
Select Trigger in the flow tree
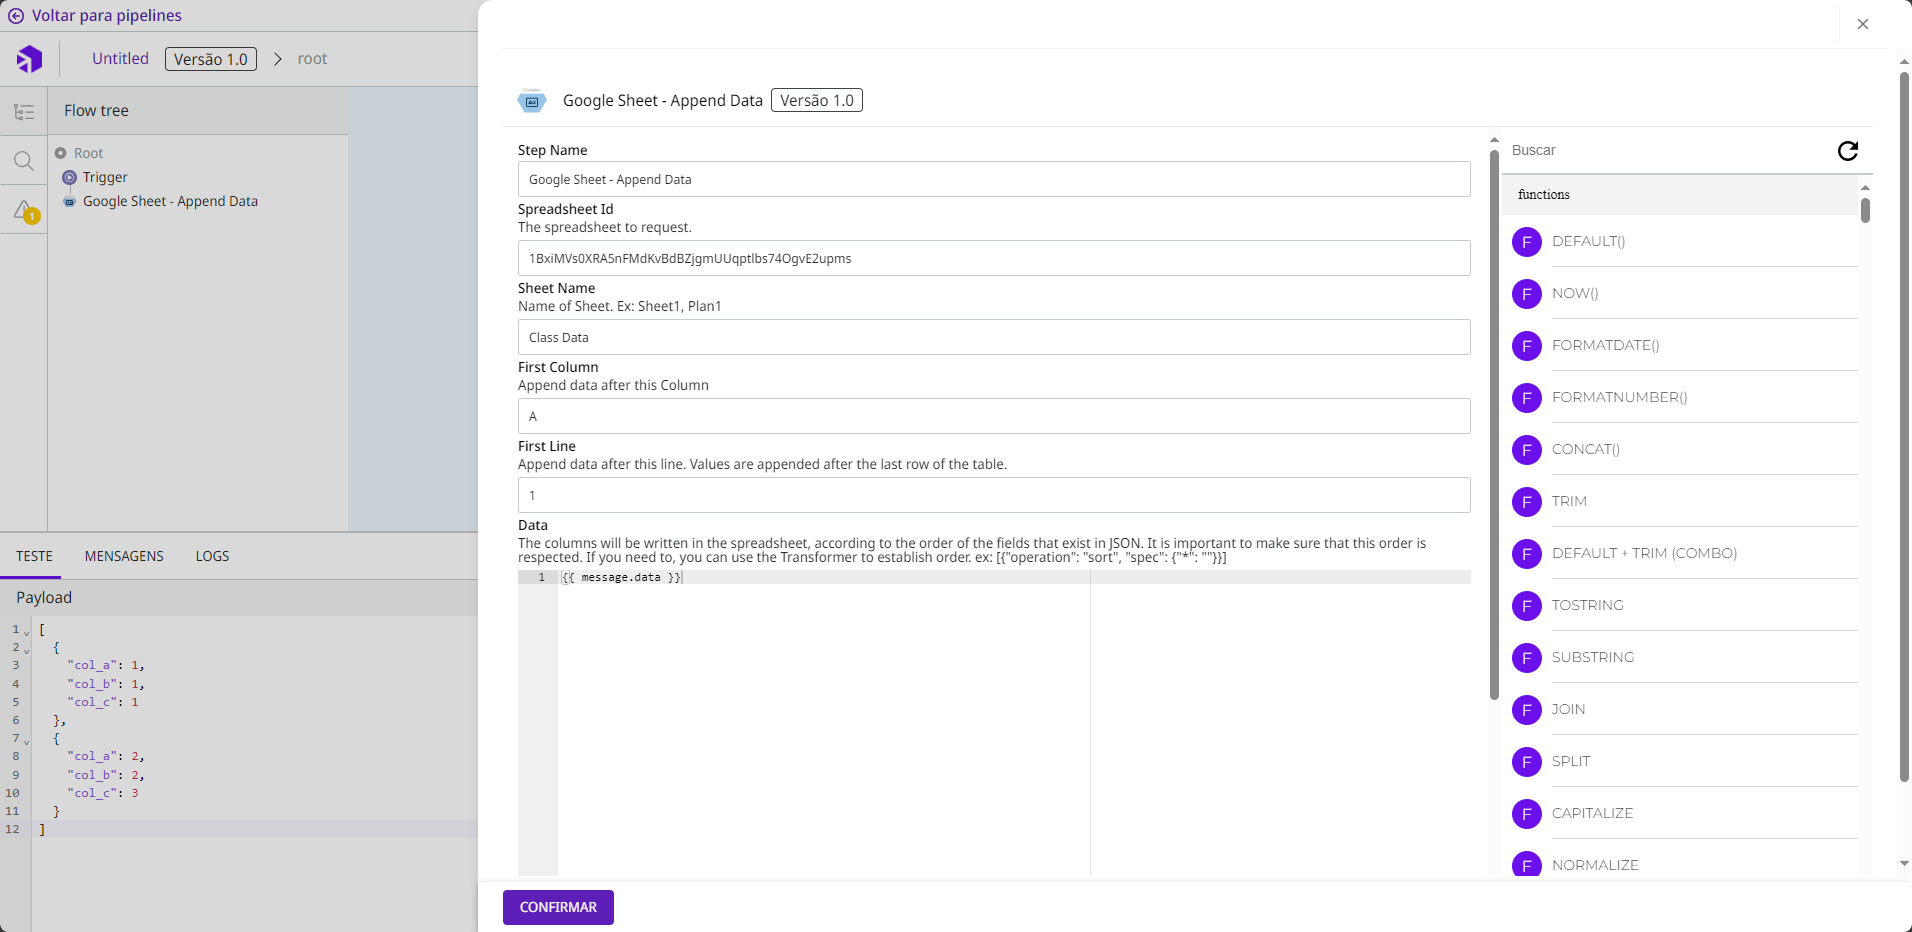click(x=105, y=177)
